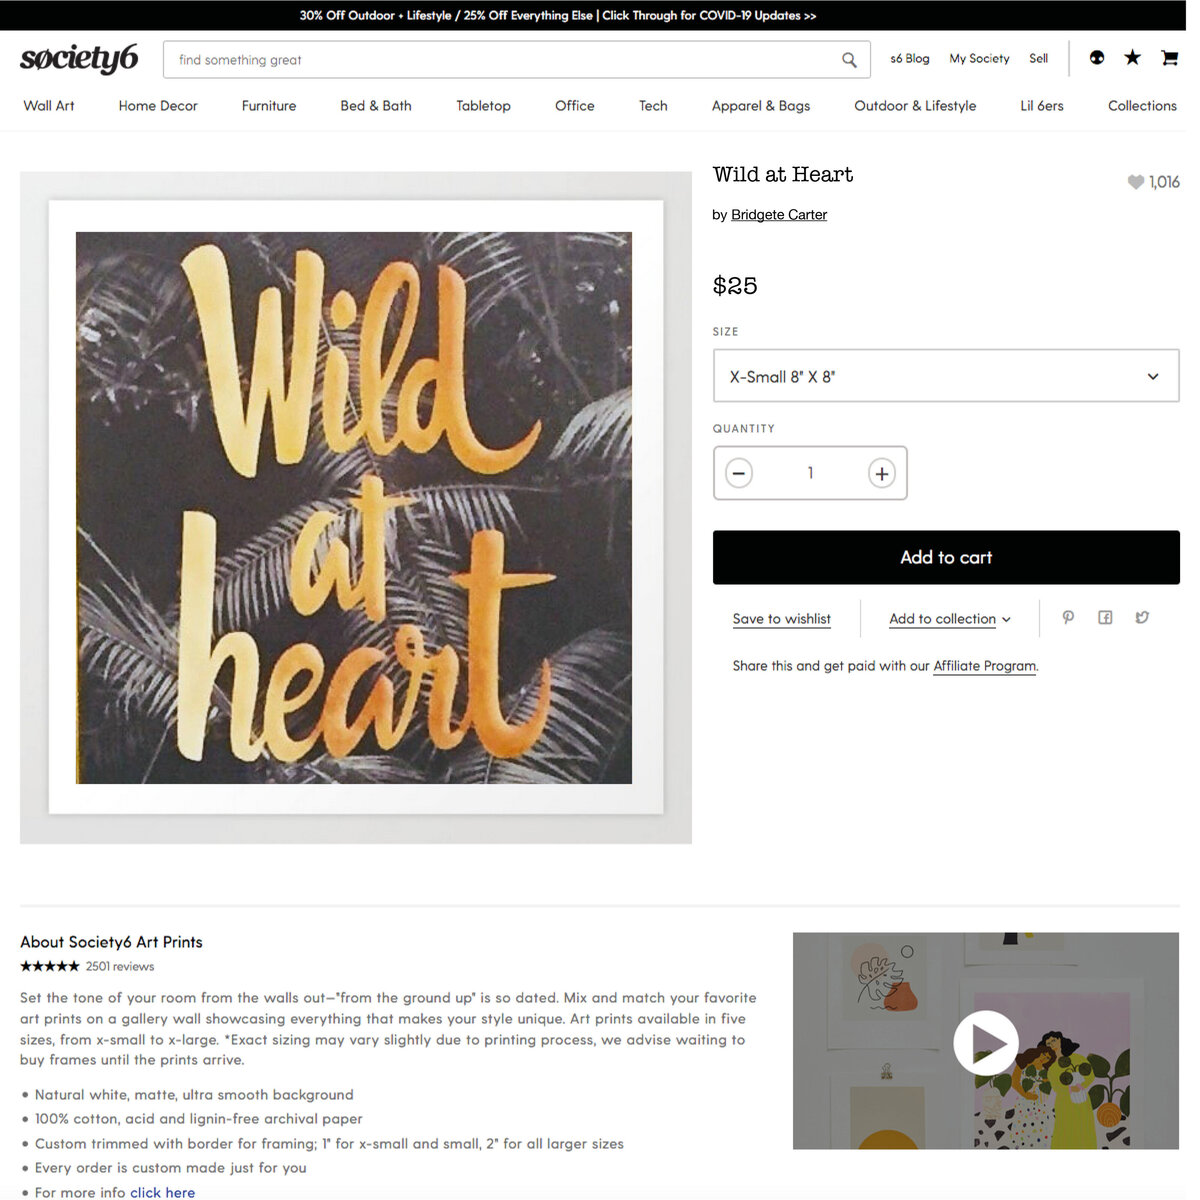
Task: Open the Outdoor & Lifestyle menu
Action: [915, 106]
